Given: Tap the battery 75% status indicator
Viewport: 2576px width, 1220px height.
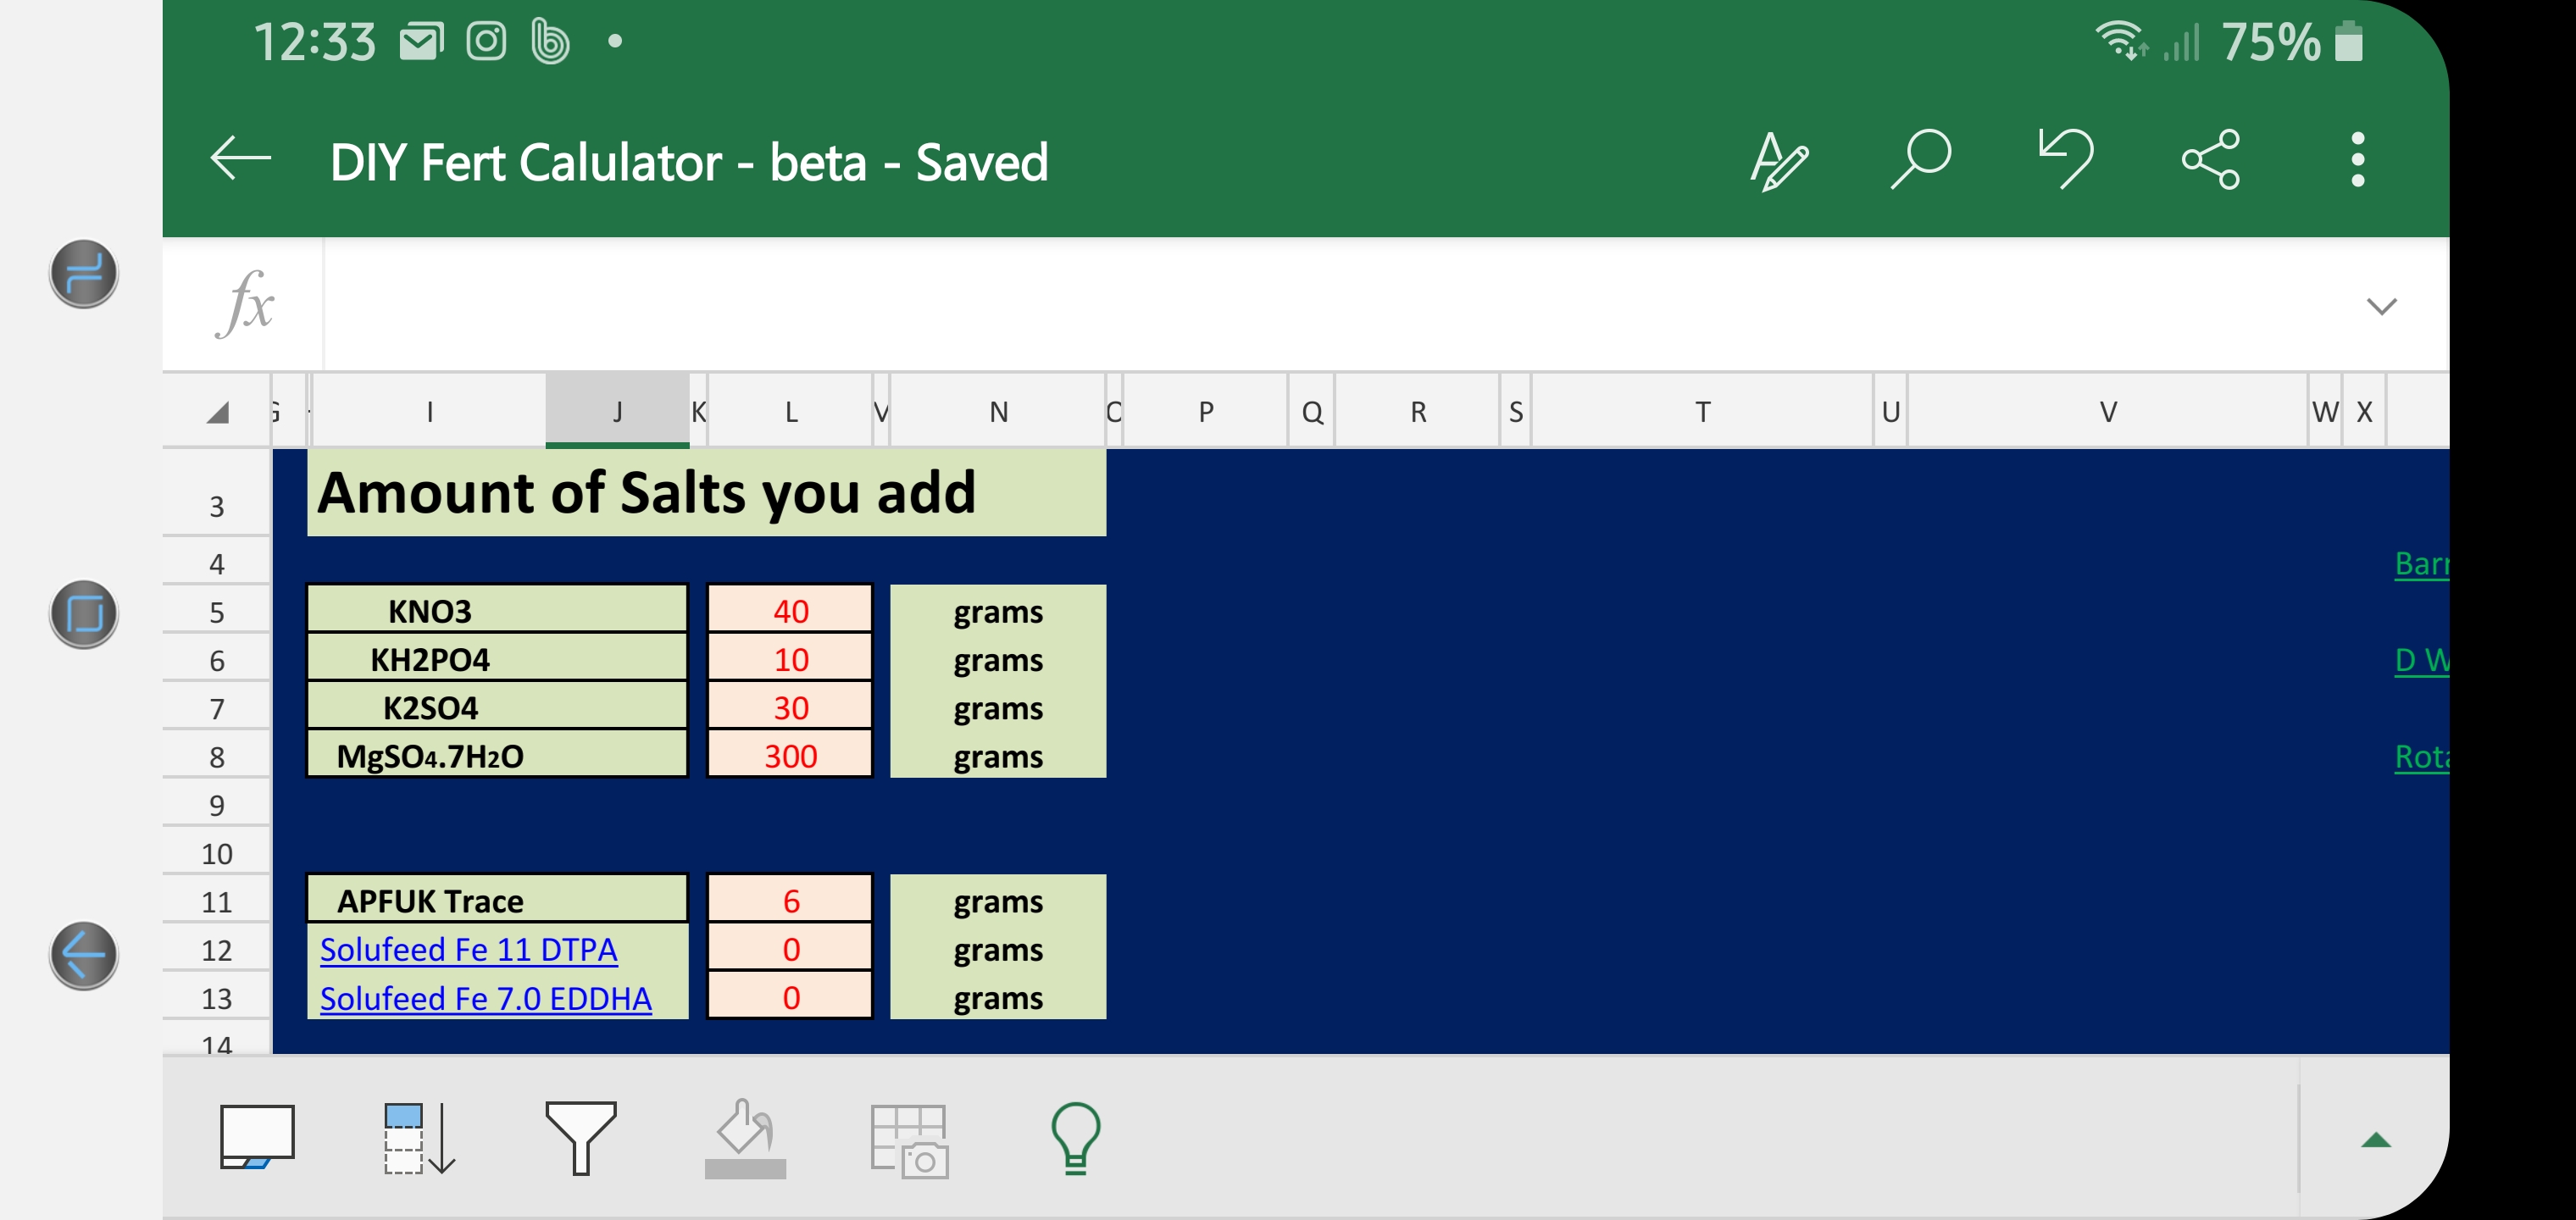Looking at the screenshot, I should (x=2291, y=42).
